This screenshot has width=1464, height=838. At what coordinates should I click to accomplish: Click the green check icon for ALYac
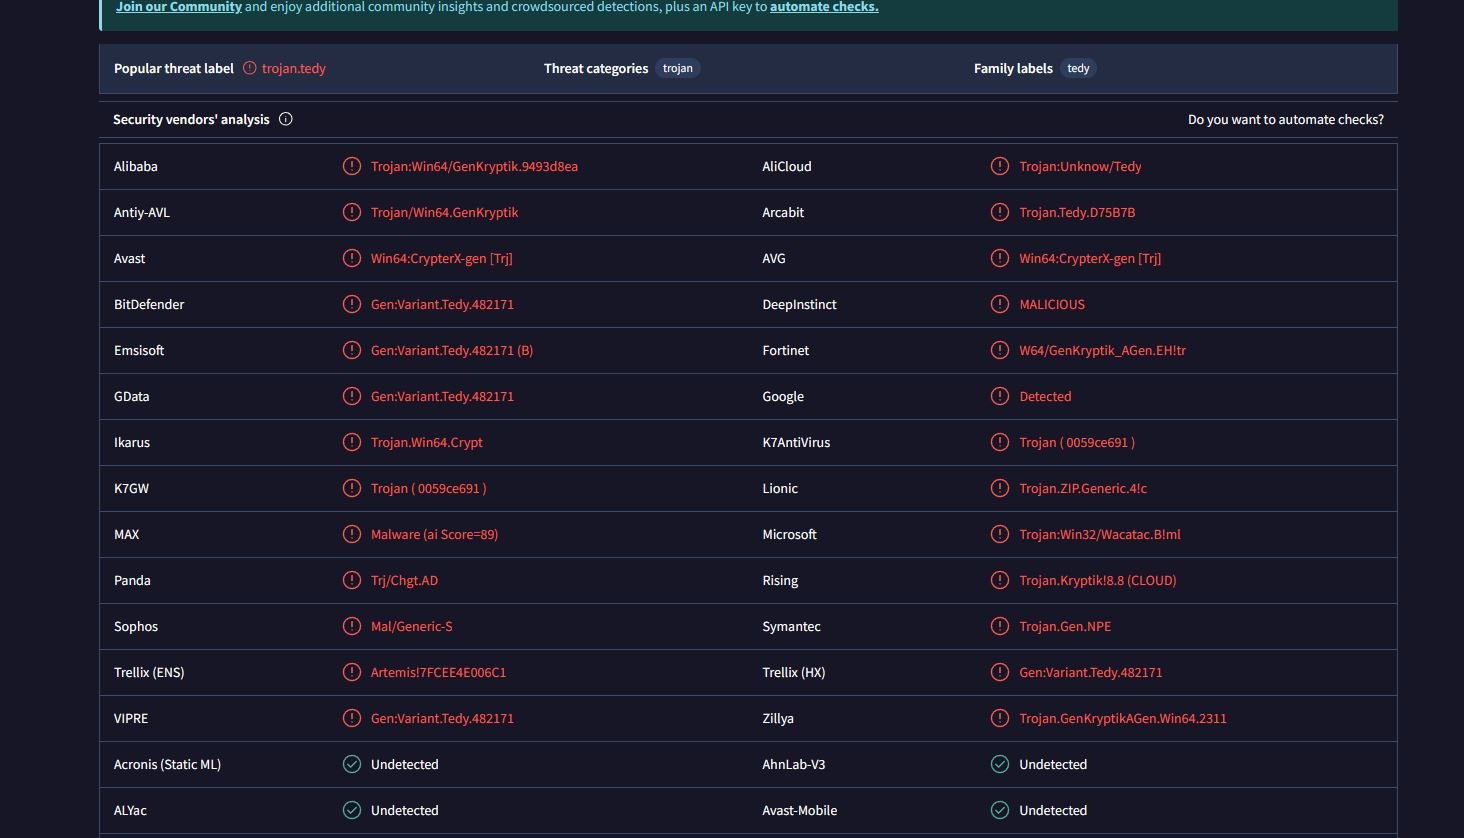pos(352,810)
